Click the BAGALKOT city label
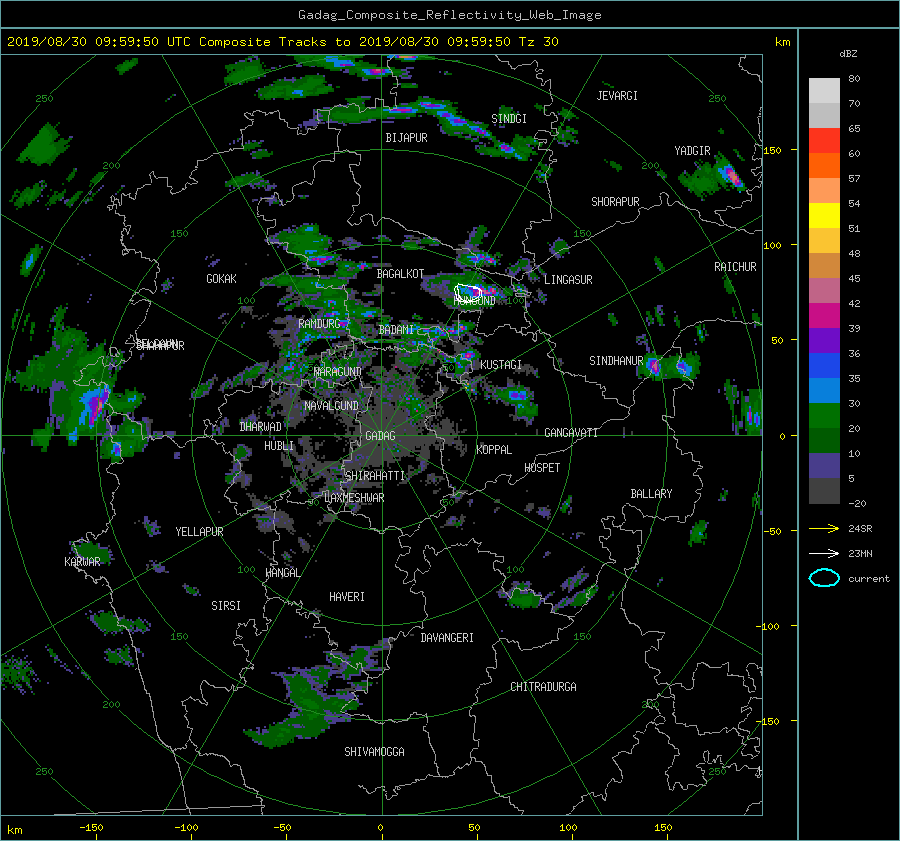900x841 pixels. (400, 274)
